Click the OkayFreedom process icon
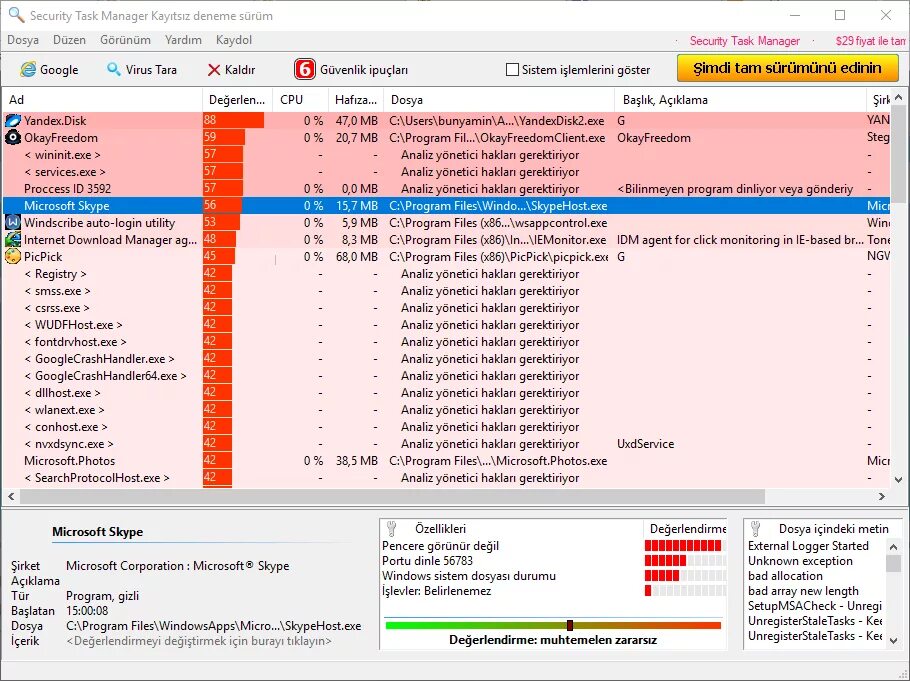 tap(13, 138)
